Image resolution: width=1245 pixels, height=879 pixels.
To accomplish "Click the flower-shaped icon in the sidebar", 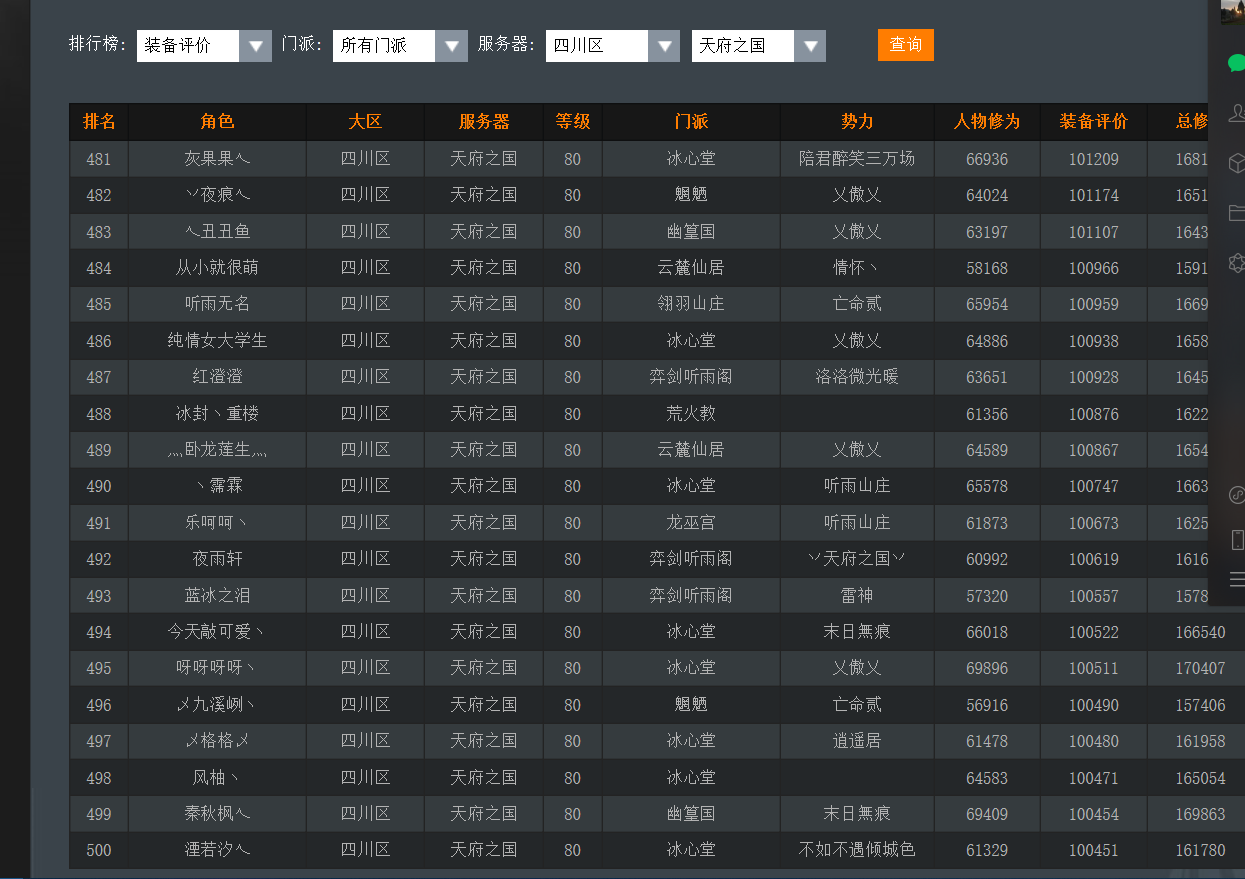I will (x=1237, y=263).
